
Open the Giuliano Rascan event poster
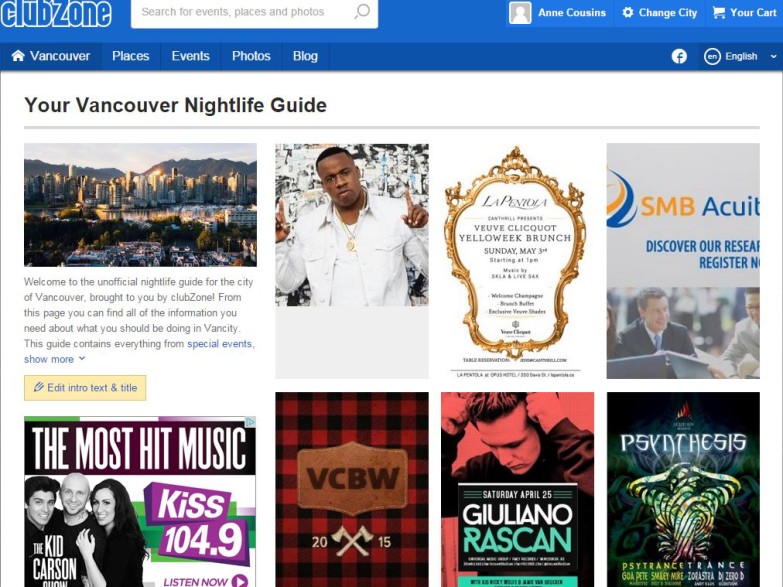(x=517, y=490)
